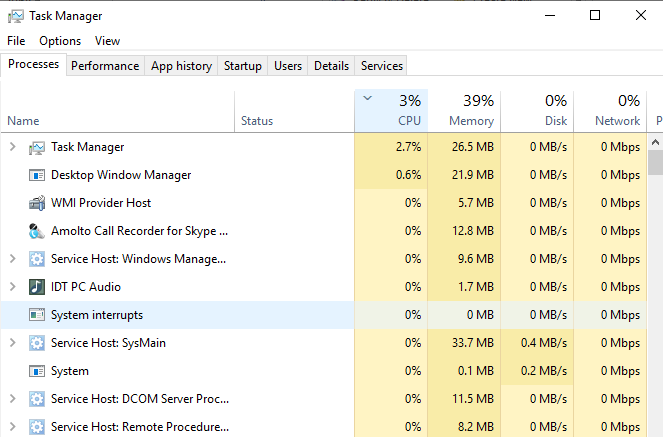Image resolution: width=663 pixels, height=437 pixels.
Task: Click the Amolto Call Recorder icon
Action: click(37, 231)
